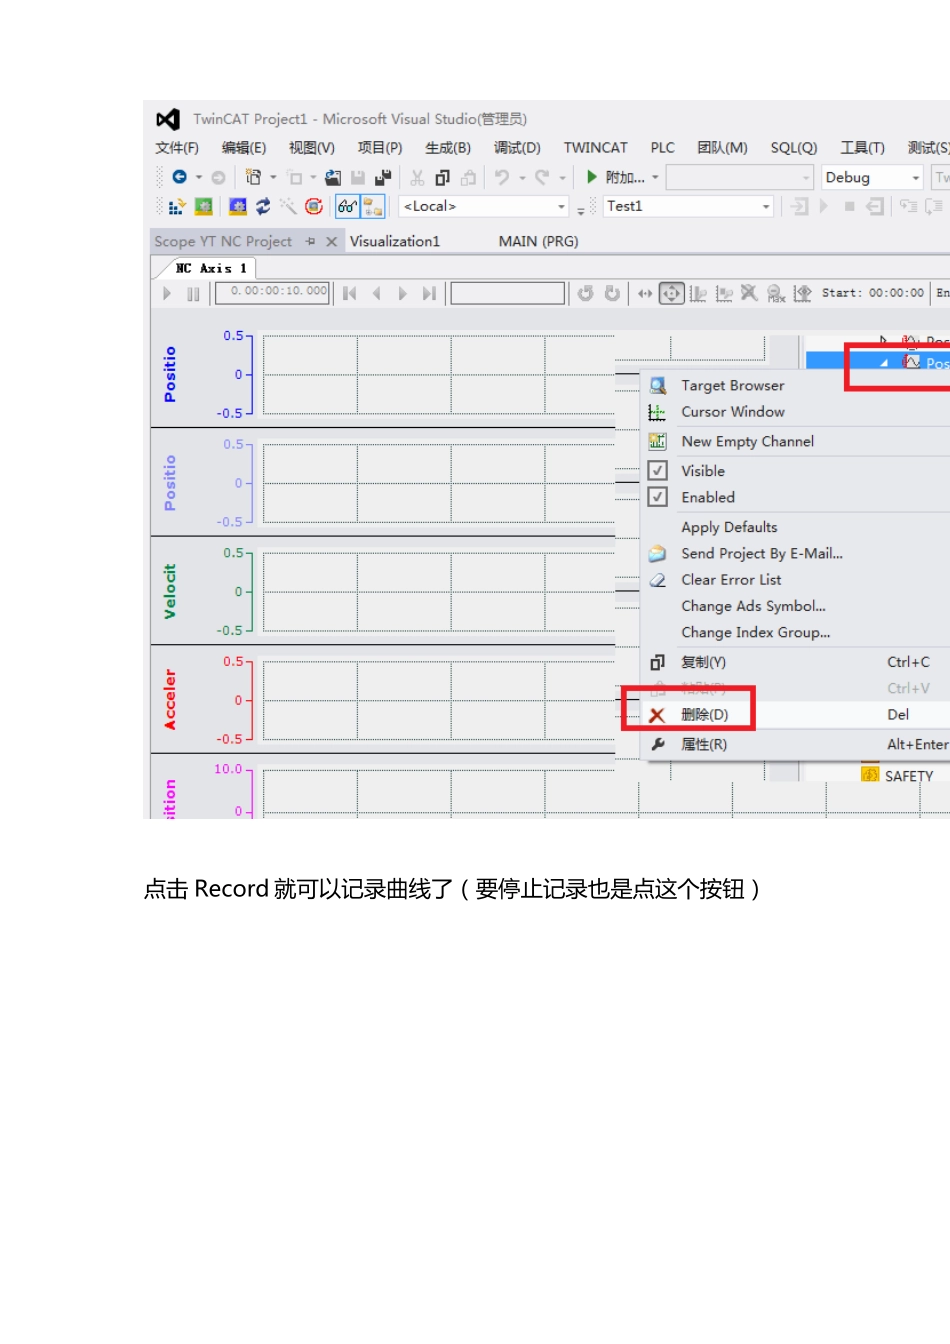Screen dimensions: 950x1344
Task: Click the Cut scissors icon
Action: pos(417,177)
